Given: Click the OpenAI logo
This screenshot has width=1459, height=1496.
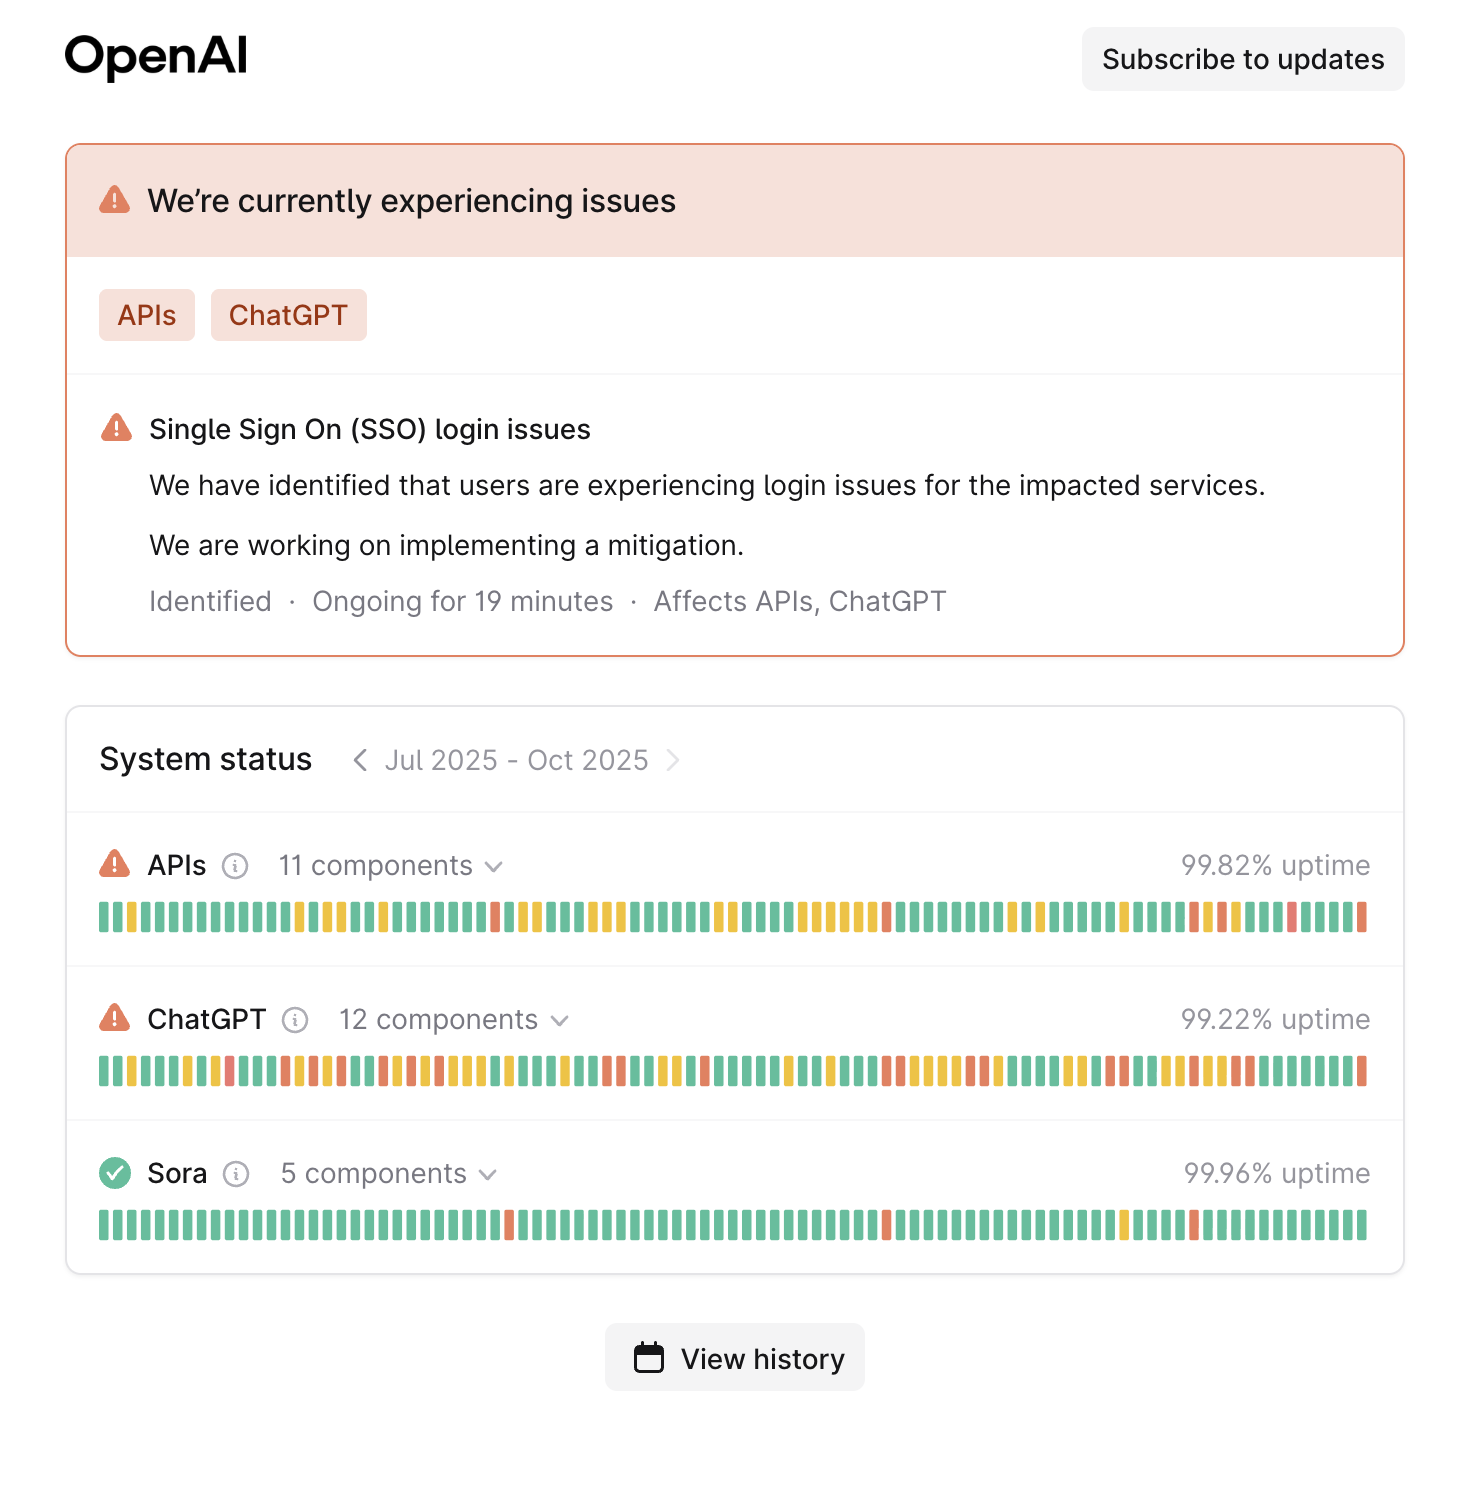Looking at the screenshot, I should pos(156,57).
